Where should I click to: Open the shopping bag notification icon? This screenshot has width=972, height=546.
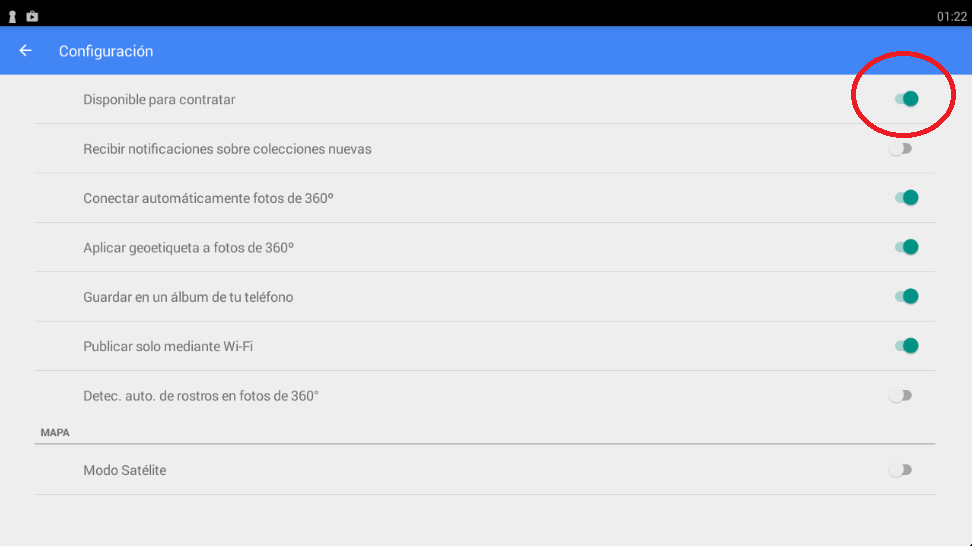[32, 16]
